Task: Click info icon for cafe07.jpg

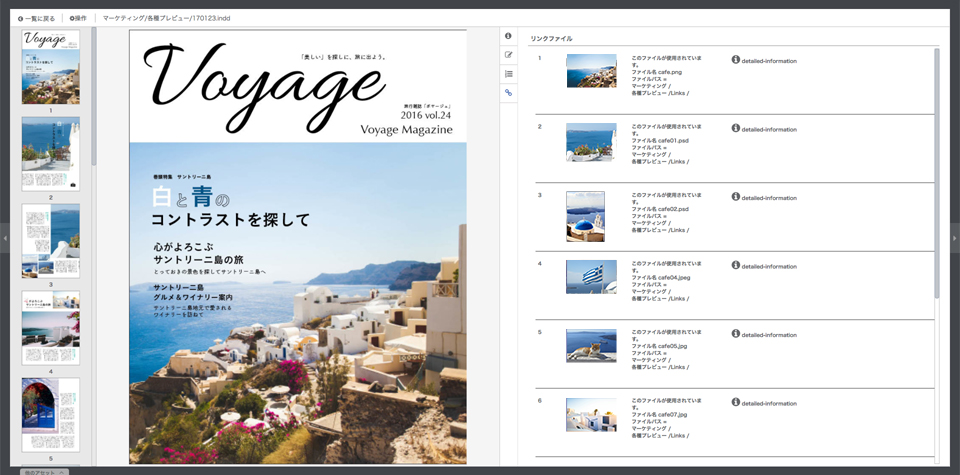Action: coord(736,402)
